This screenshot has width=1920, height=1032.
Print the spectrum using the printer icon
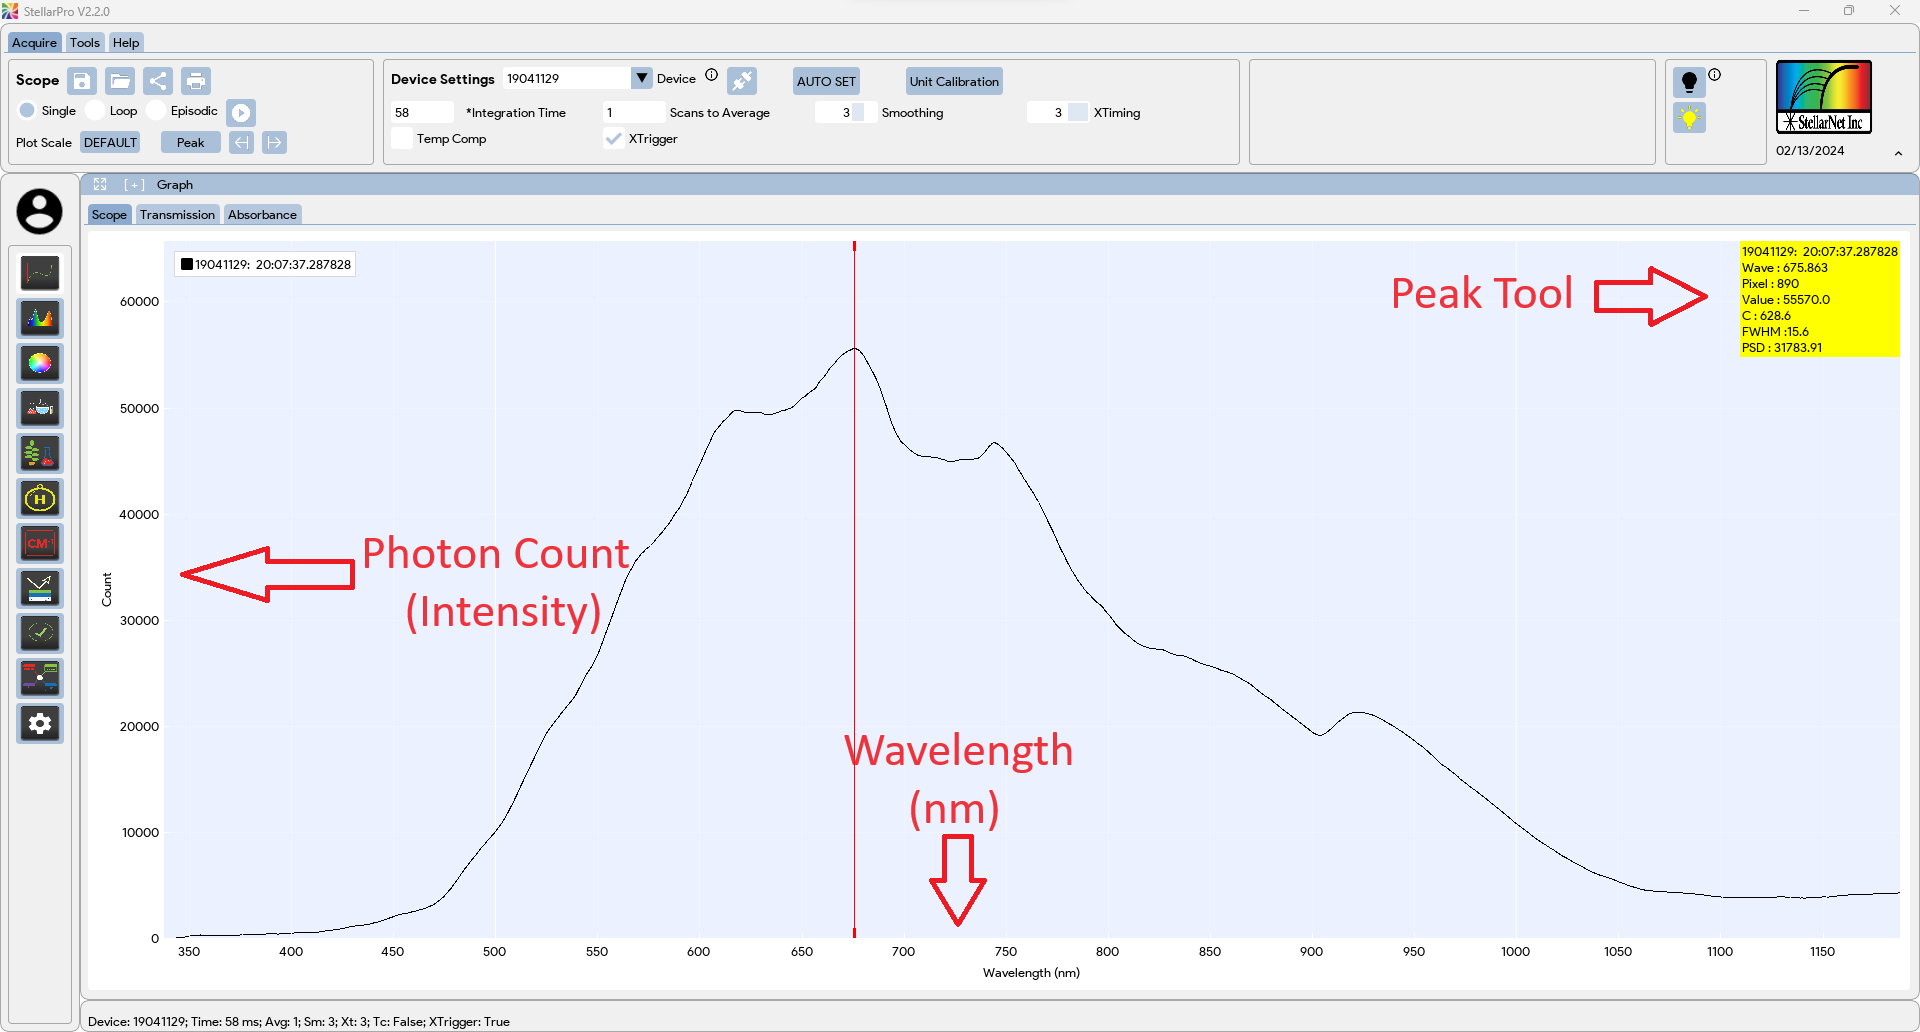point(196,81)
